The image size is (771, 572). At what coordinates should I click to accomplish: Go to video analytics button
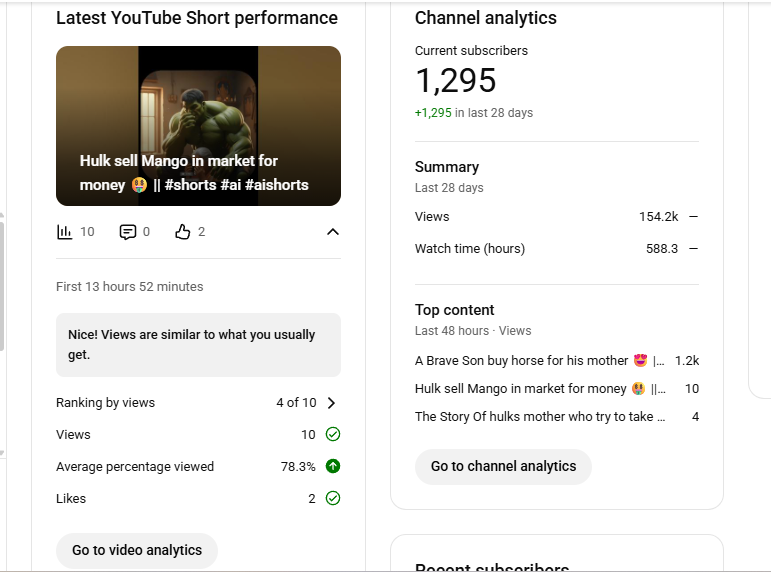pyautogui.click(x=137, y=550)
